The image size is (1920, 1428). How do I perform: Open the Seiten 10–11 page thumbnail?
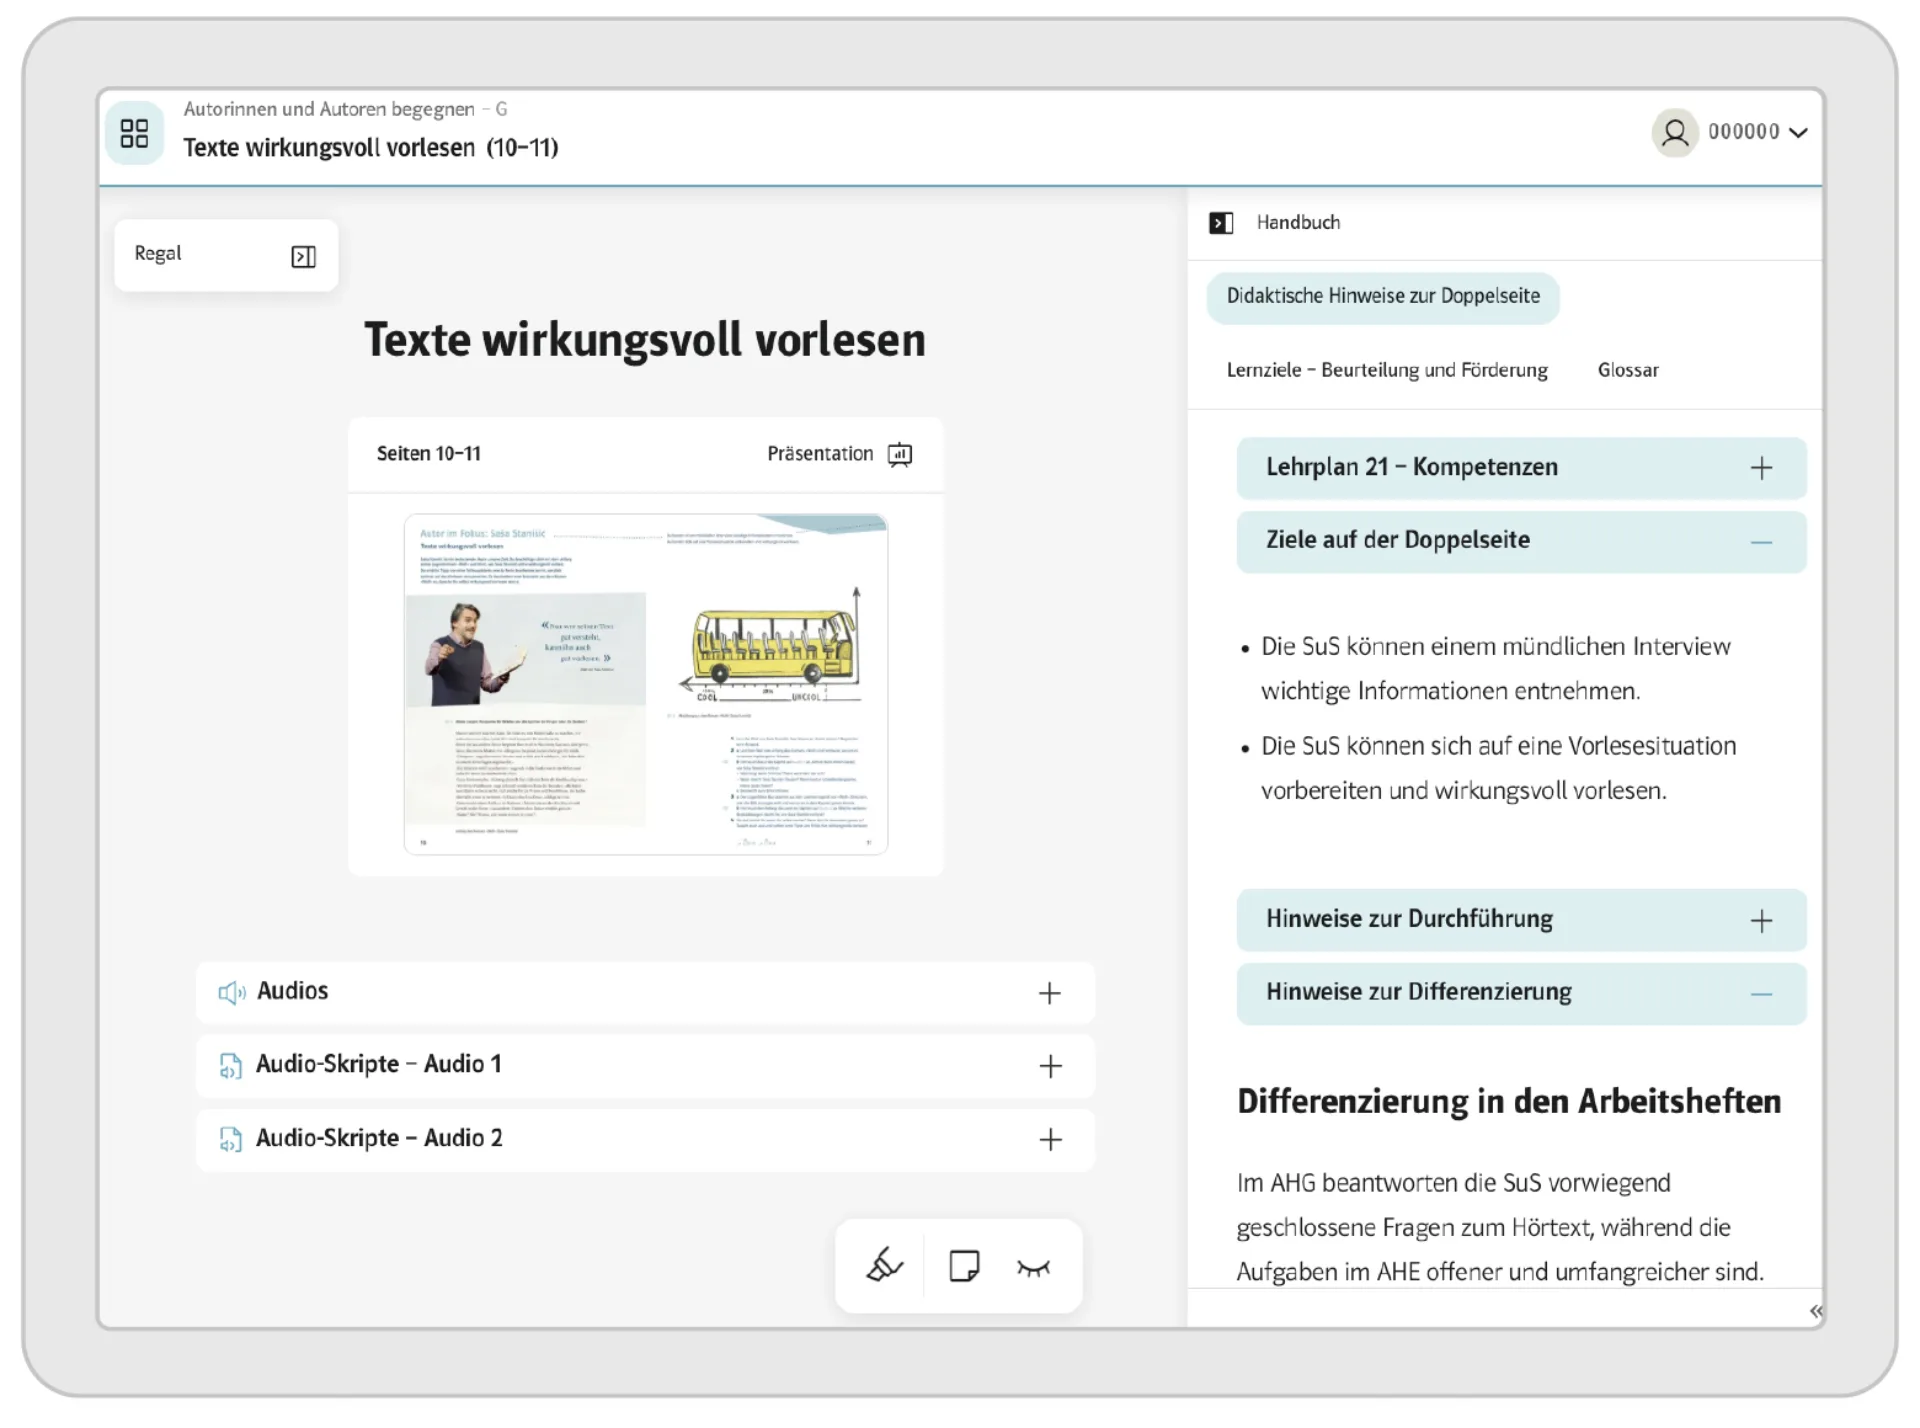[x=645, y=684]
